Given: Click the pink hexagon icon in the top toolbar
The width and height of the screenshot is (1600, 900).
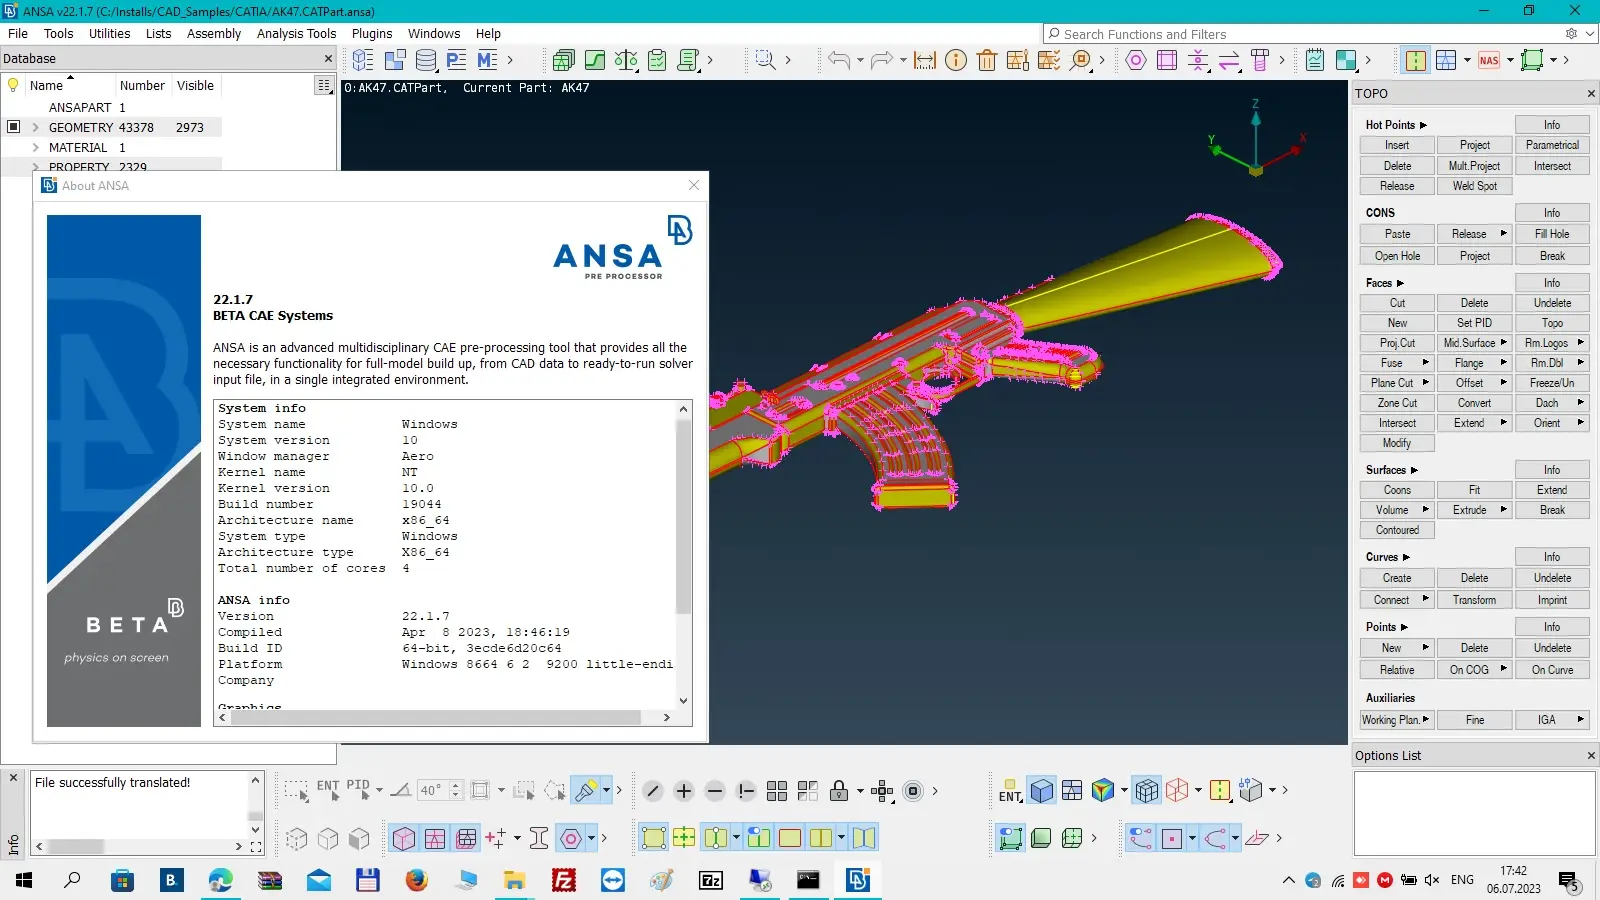Looking at the screenshot, I should pos(1136,60).
